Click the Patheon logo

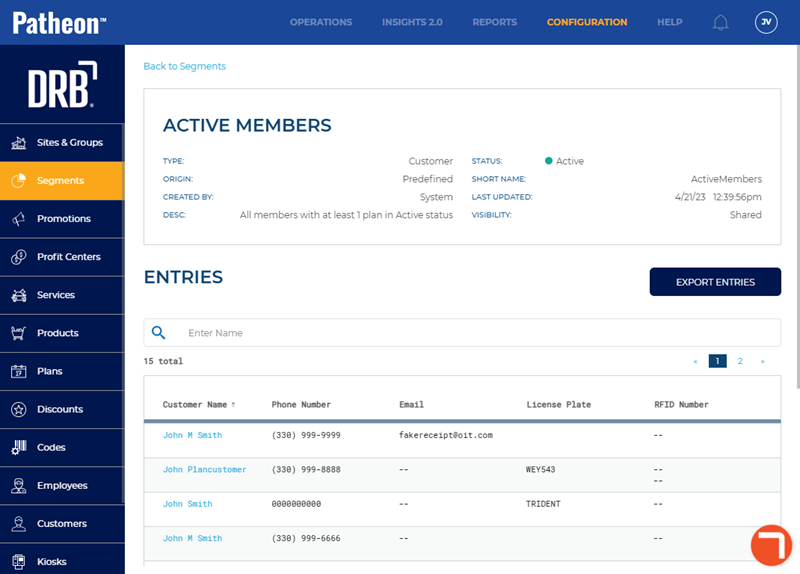[59, 23]
